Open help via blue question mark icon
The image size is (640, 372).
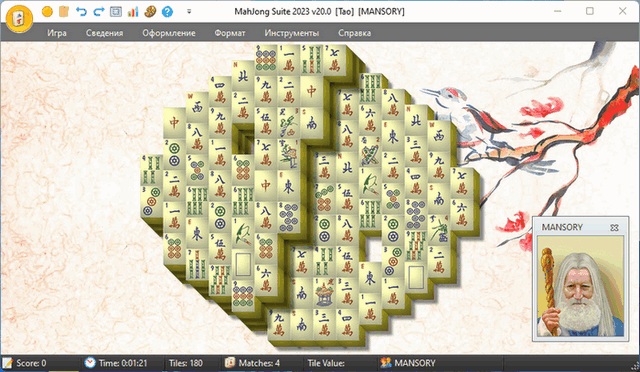pyautogui.click(x=167, y=11)
